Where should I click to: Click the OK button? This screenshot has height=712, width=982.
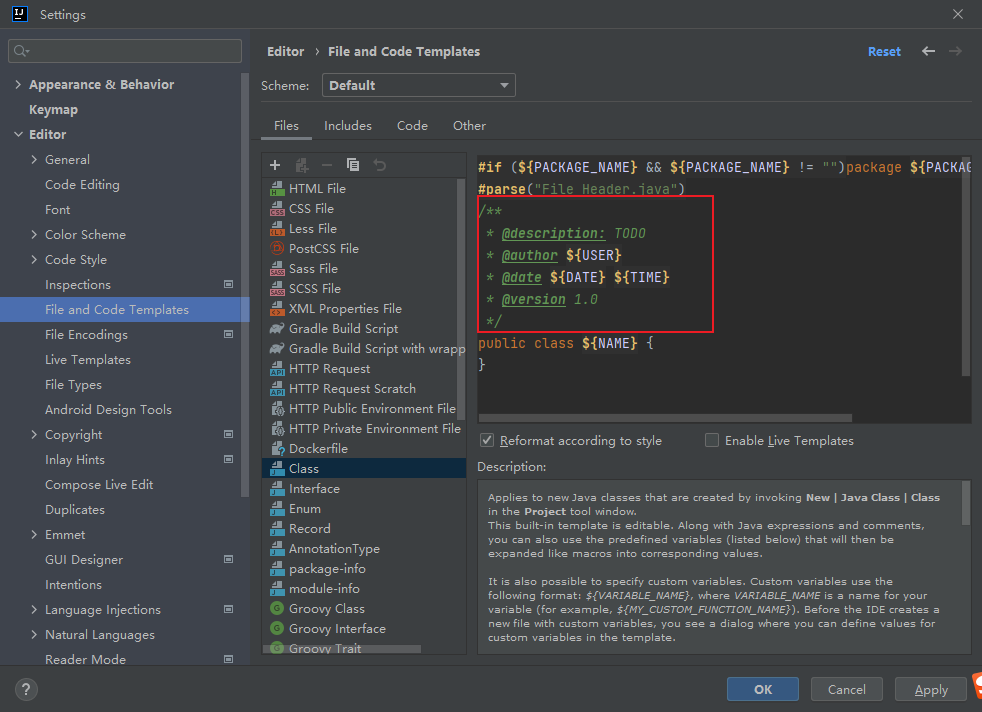[762, 689]
